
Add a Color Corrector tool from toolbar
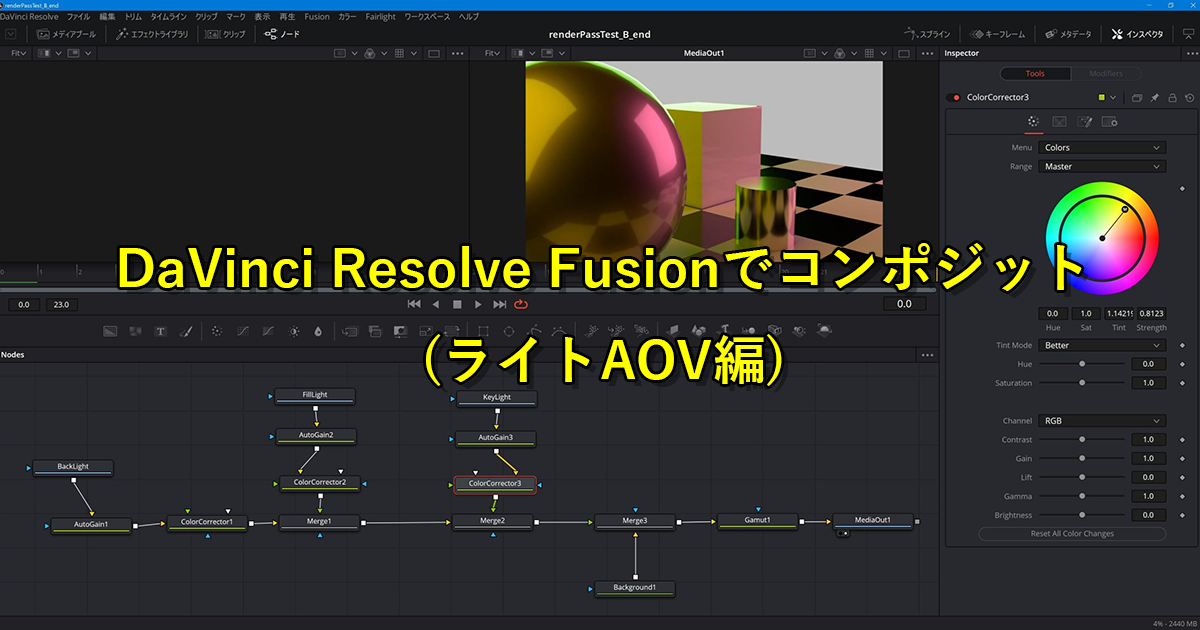(217, 330)
